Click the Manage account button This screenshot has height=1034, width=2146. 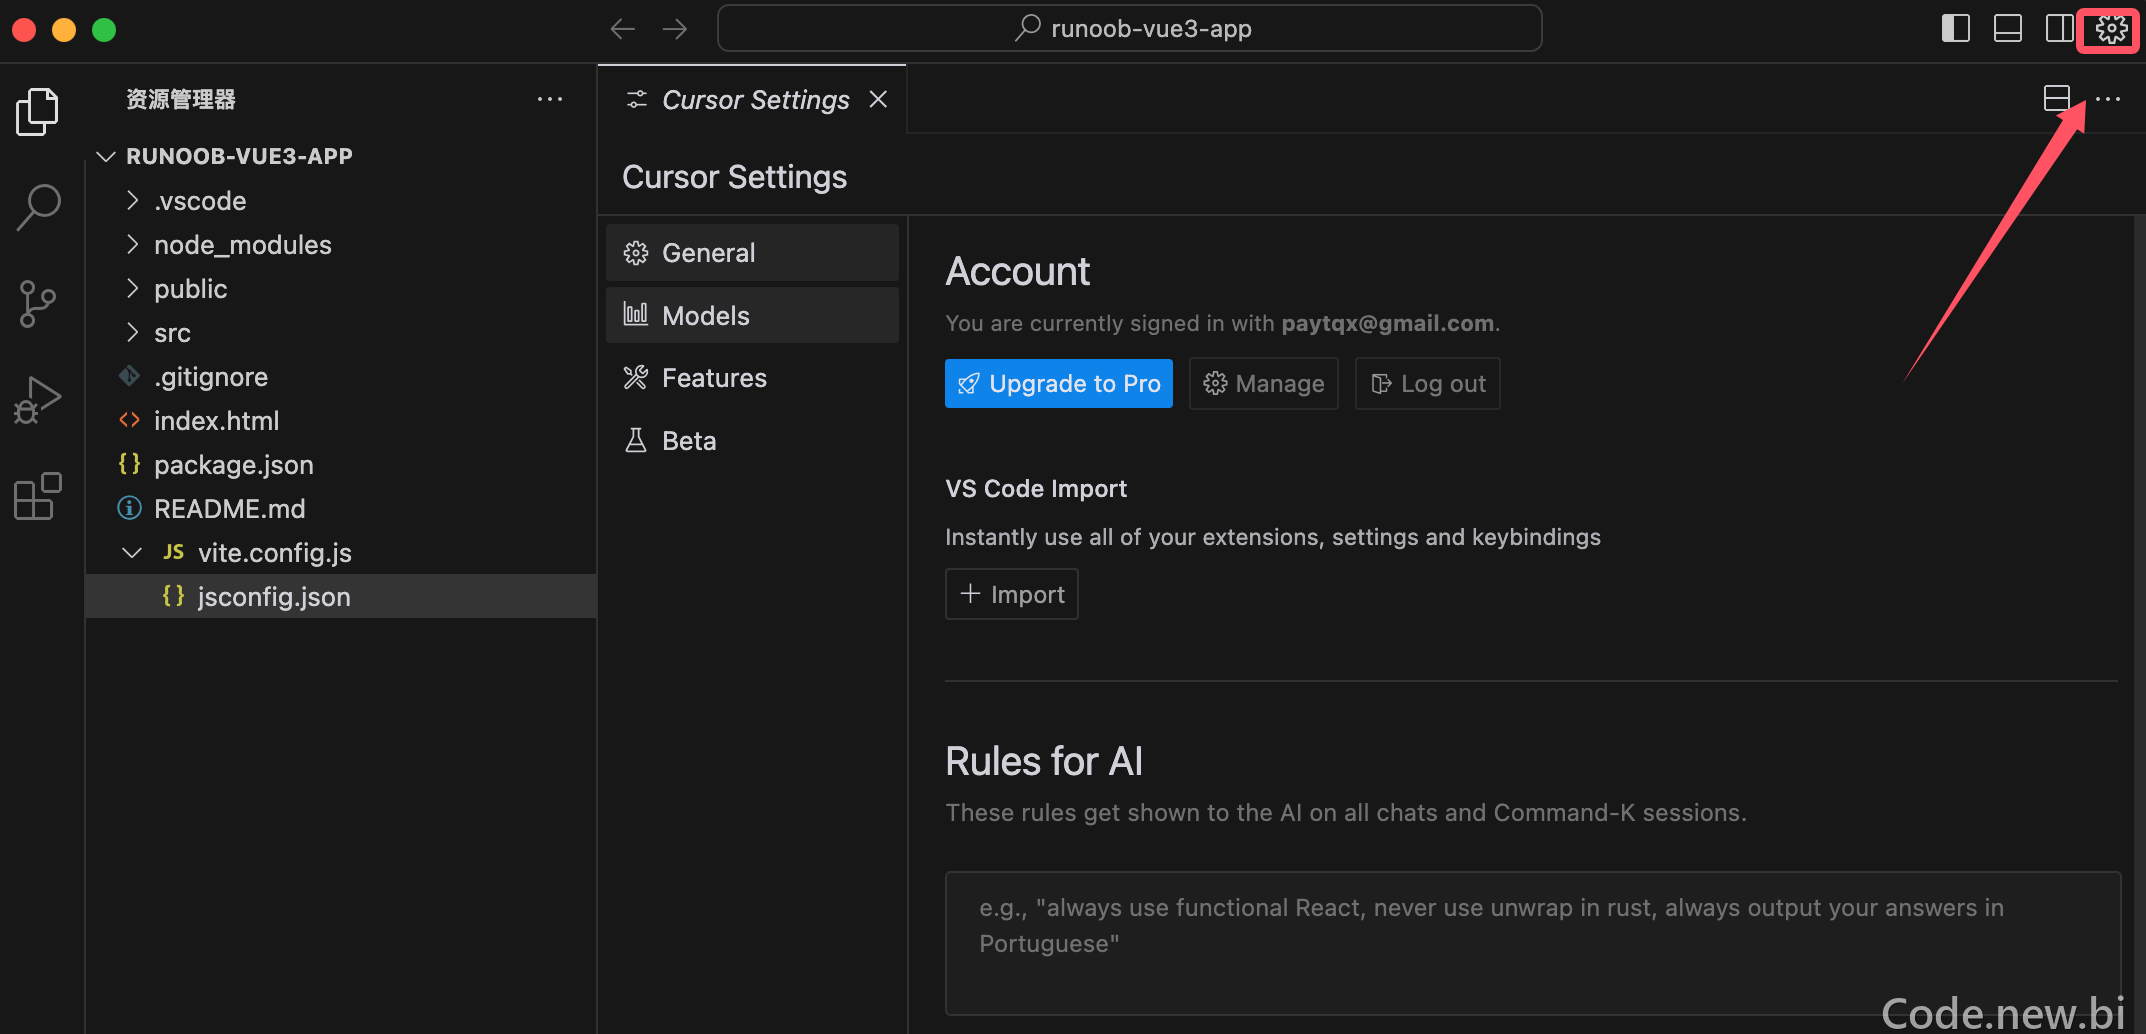[x=1263, y=383]
